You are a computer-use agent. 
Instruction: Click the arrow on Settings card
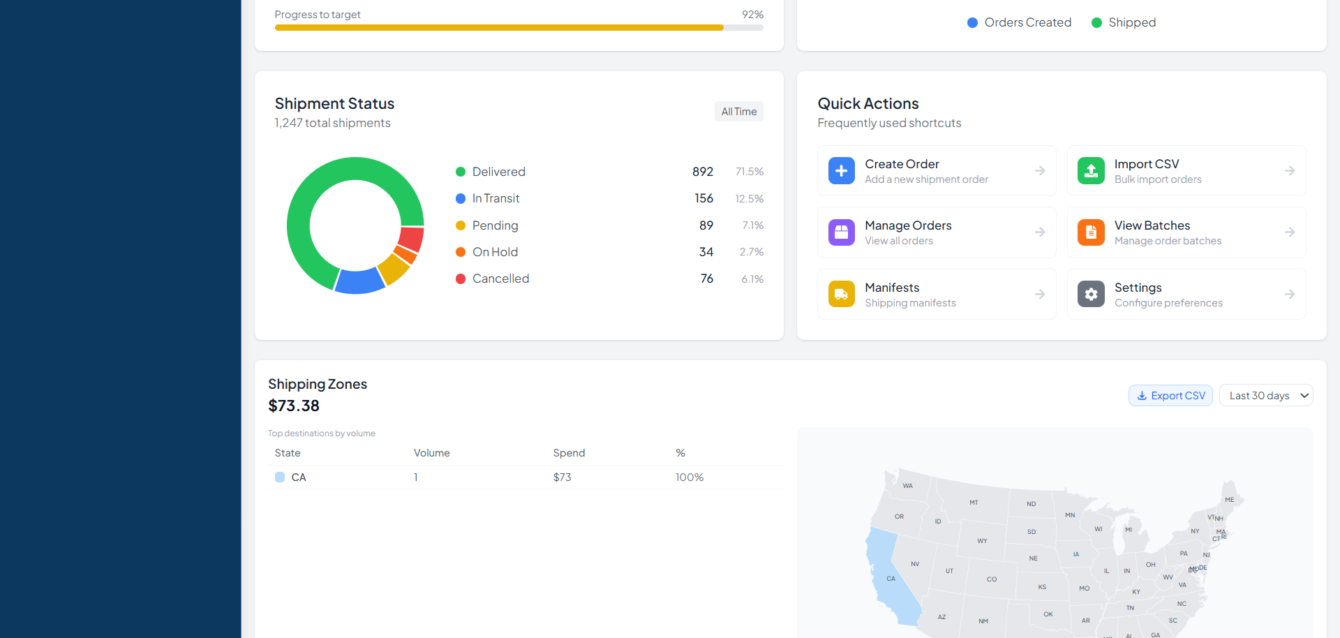(1289, 294)
